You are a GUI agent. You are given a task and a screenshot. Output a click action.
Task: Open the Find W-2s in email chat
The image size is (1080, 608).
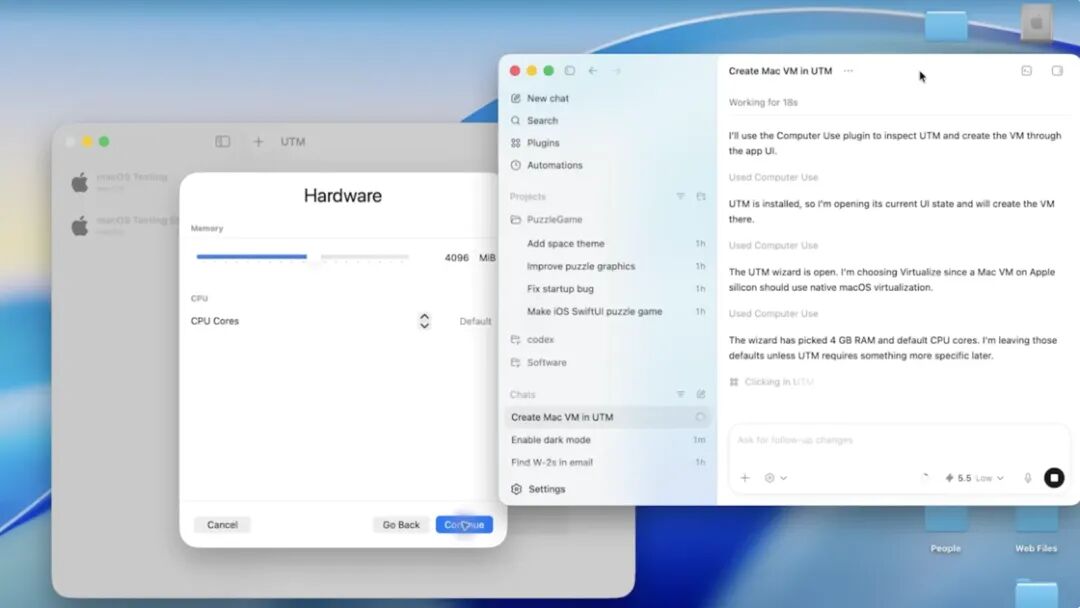click(x=608, y=463)
